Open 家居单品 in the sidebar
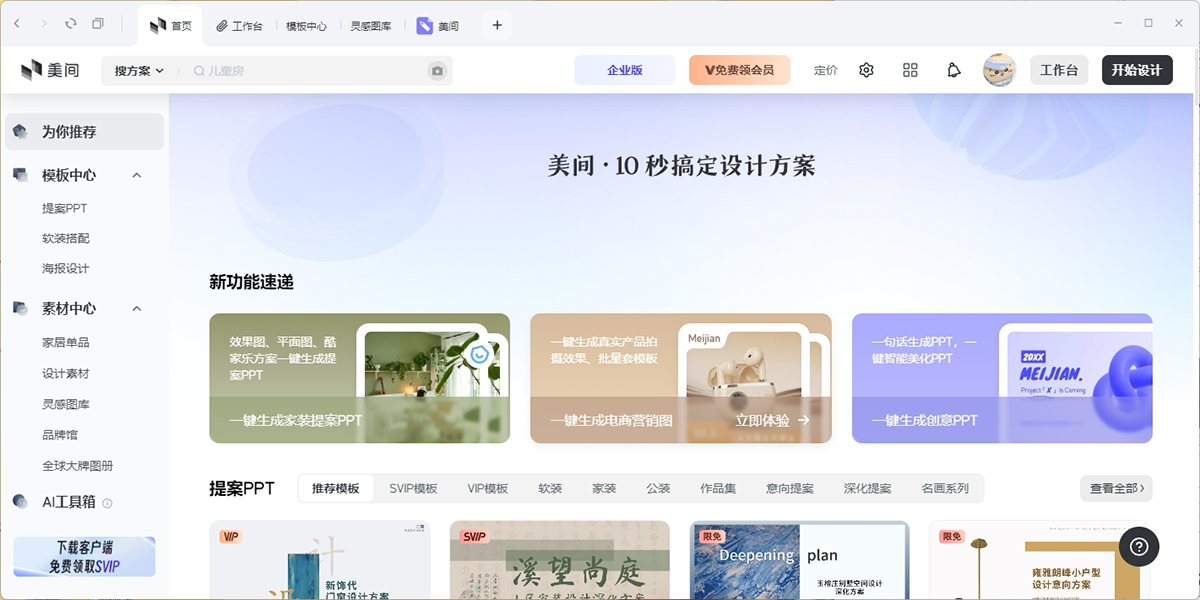The width and height of the screenshot is (1200, 600). (x=66, y=342)
